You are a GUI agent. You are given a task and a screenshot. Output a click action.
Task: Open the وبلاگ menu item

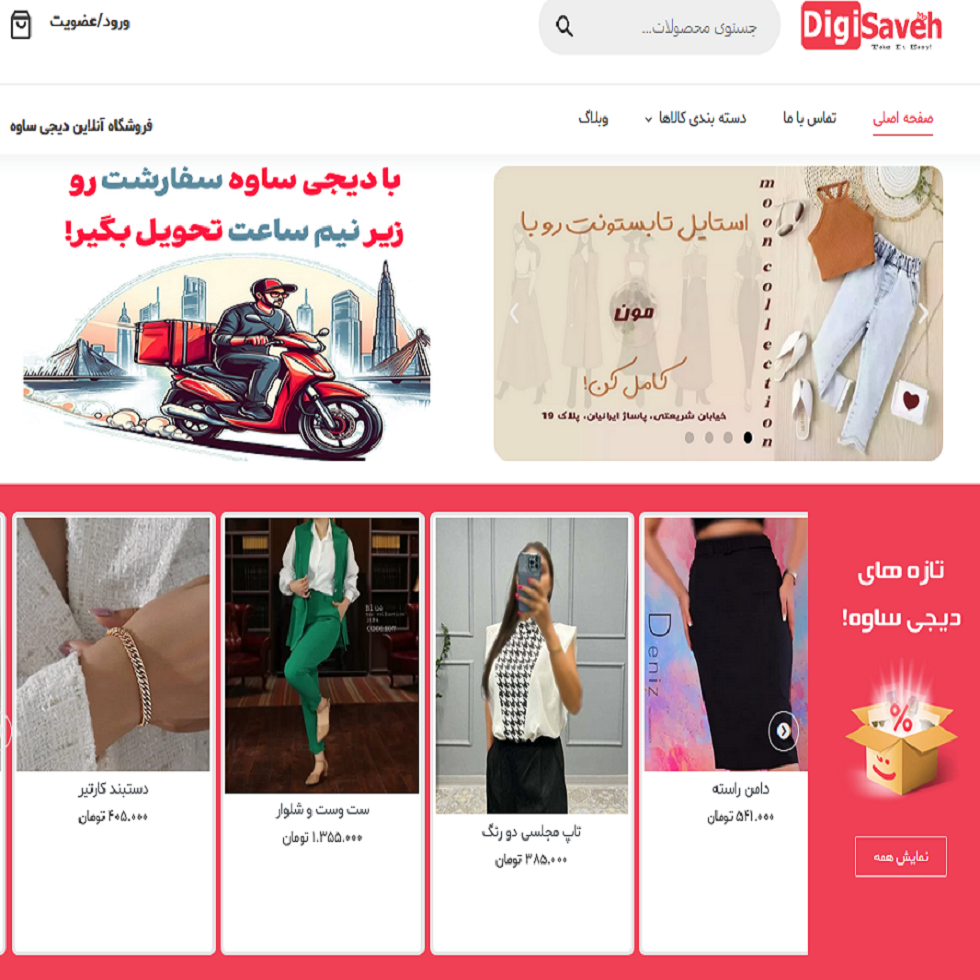point(593,118)
